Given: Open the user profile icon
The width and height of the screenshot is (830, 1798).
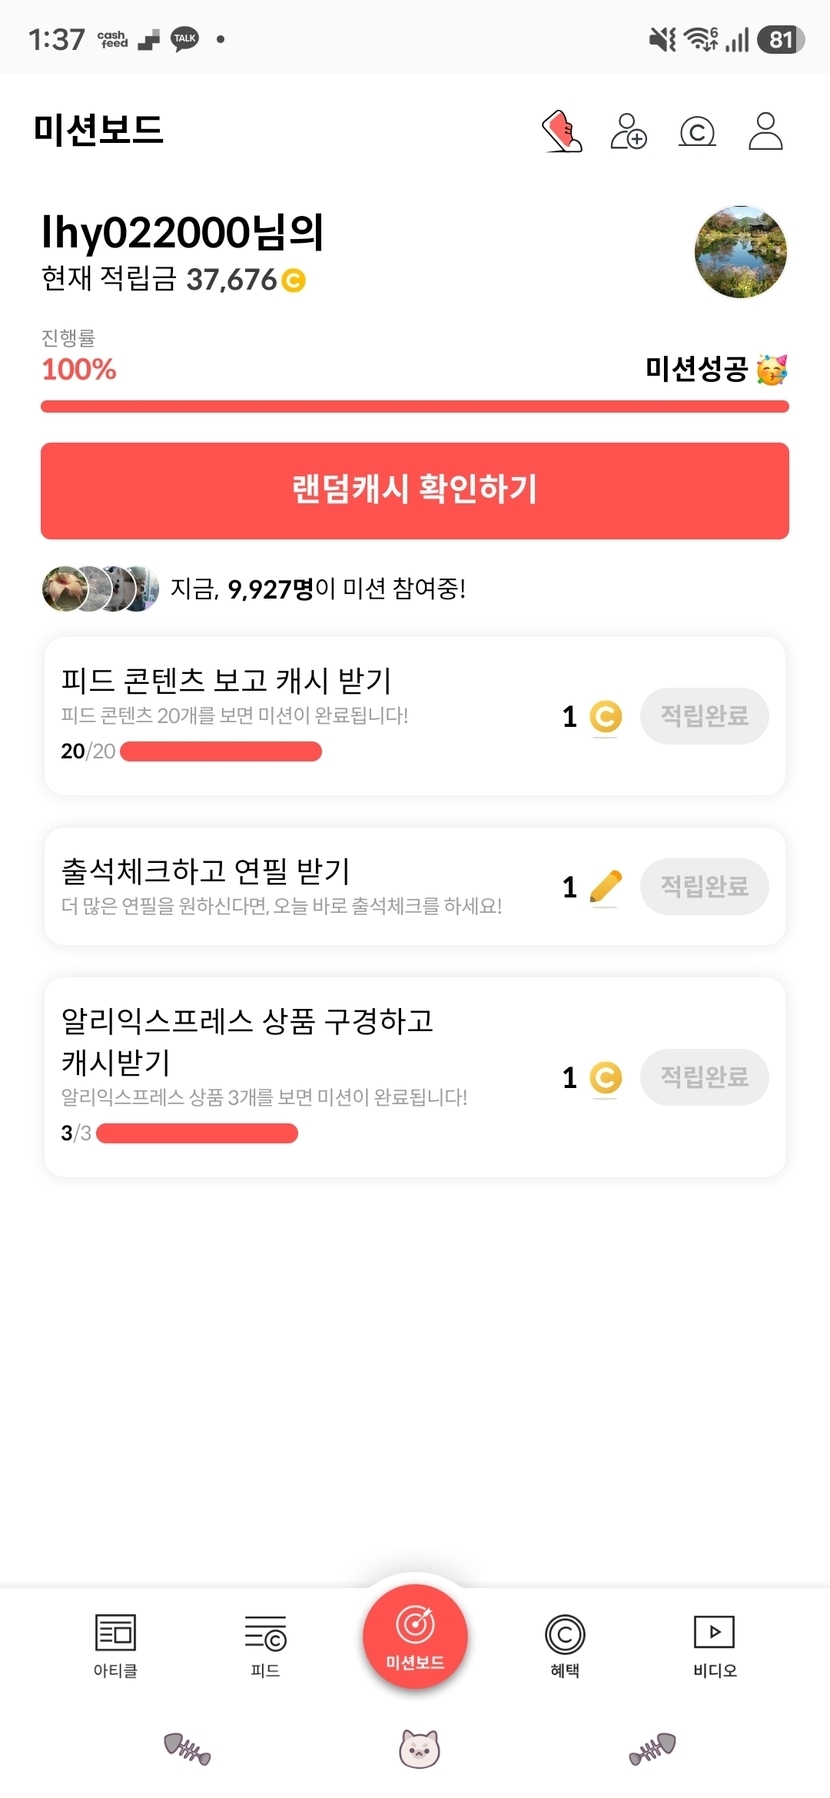Looking at the screenshot, I should (765, 131).
